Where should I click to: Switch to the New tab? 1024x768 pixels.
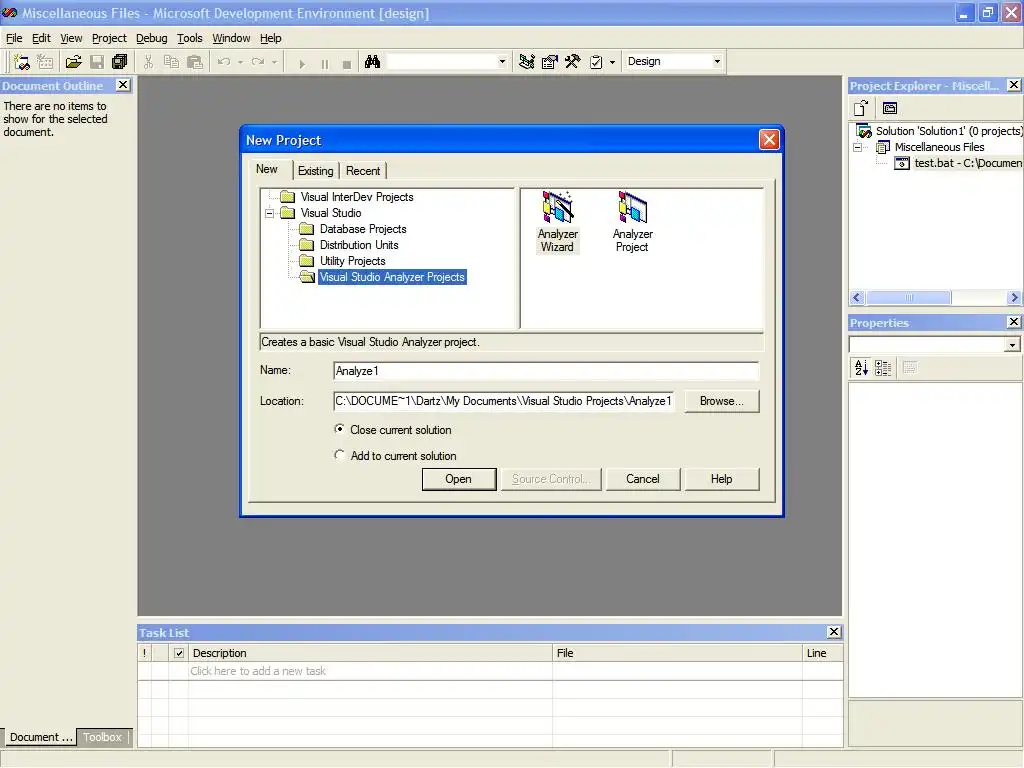click(x=266, y=169)
